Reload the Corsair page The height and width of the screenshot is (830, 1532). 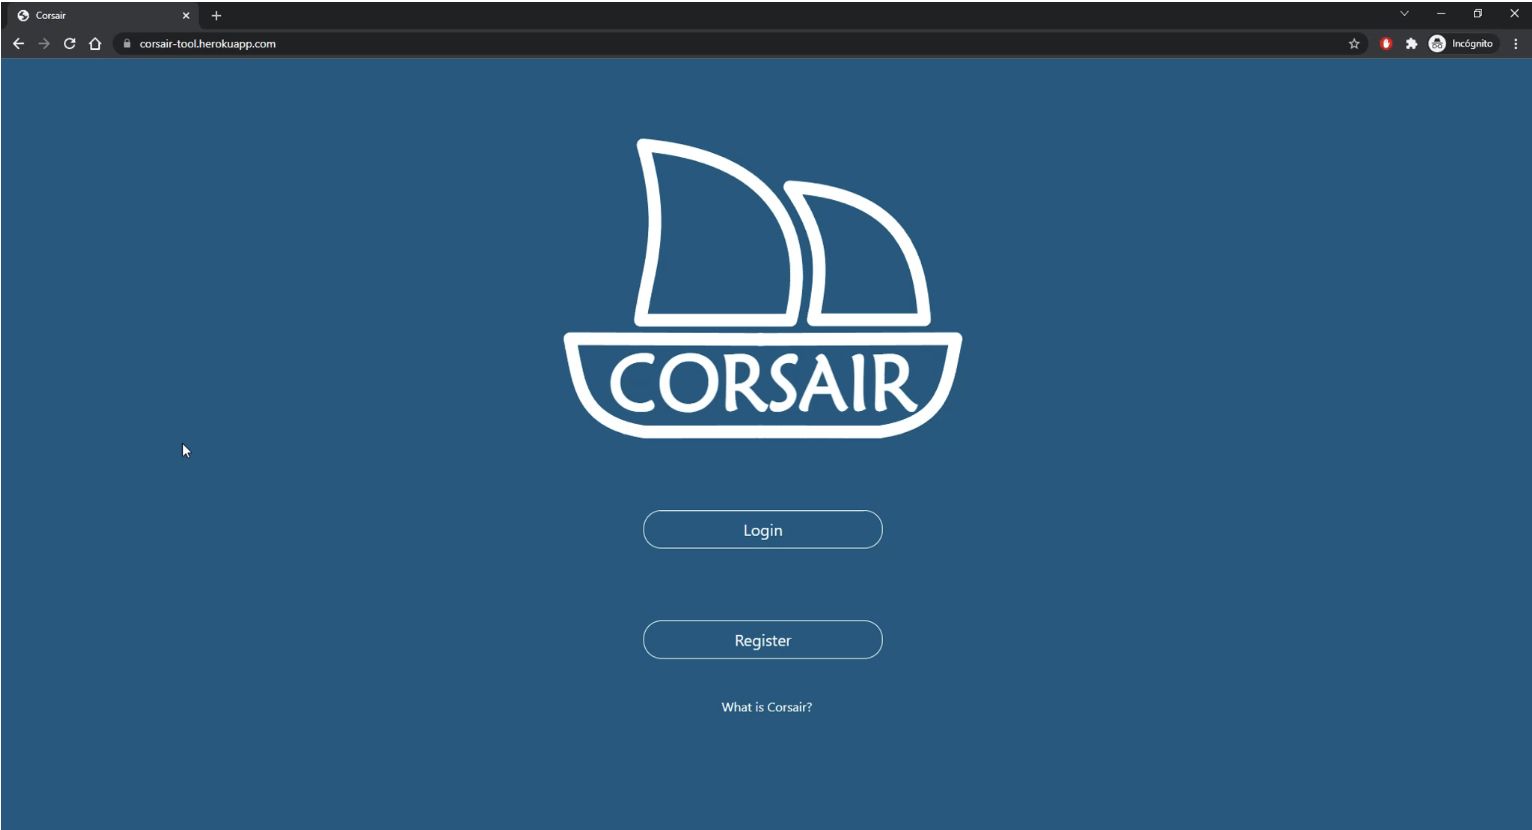click(x=69, y=43)
